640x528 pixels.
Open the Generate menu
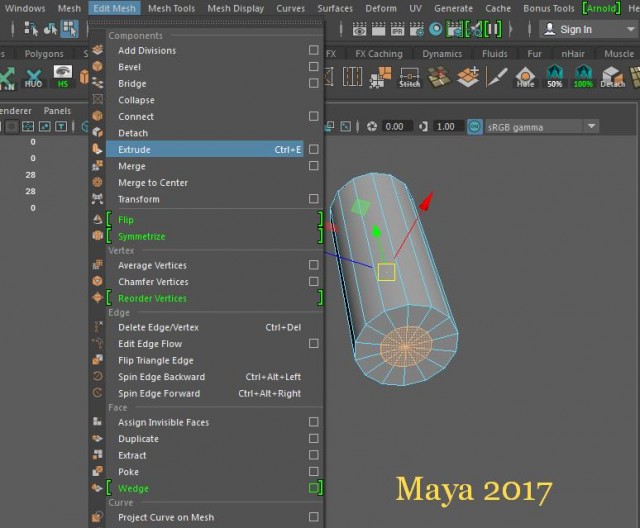pyautogui.click(x=453, y=8)
